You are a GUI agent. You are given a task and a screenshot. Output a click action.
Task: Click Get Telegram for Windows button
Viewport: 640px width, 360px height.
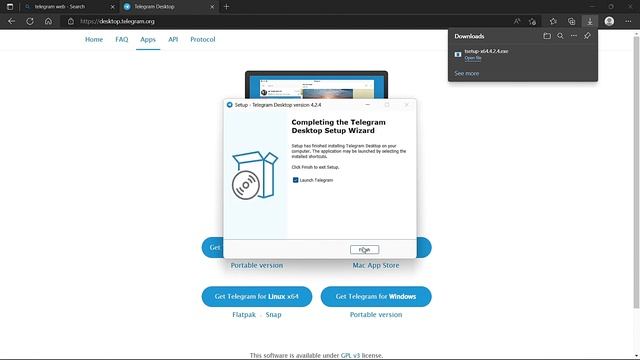click(376, 296)
